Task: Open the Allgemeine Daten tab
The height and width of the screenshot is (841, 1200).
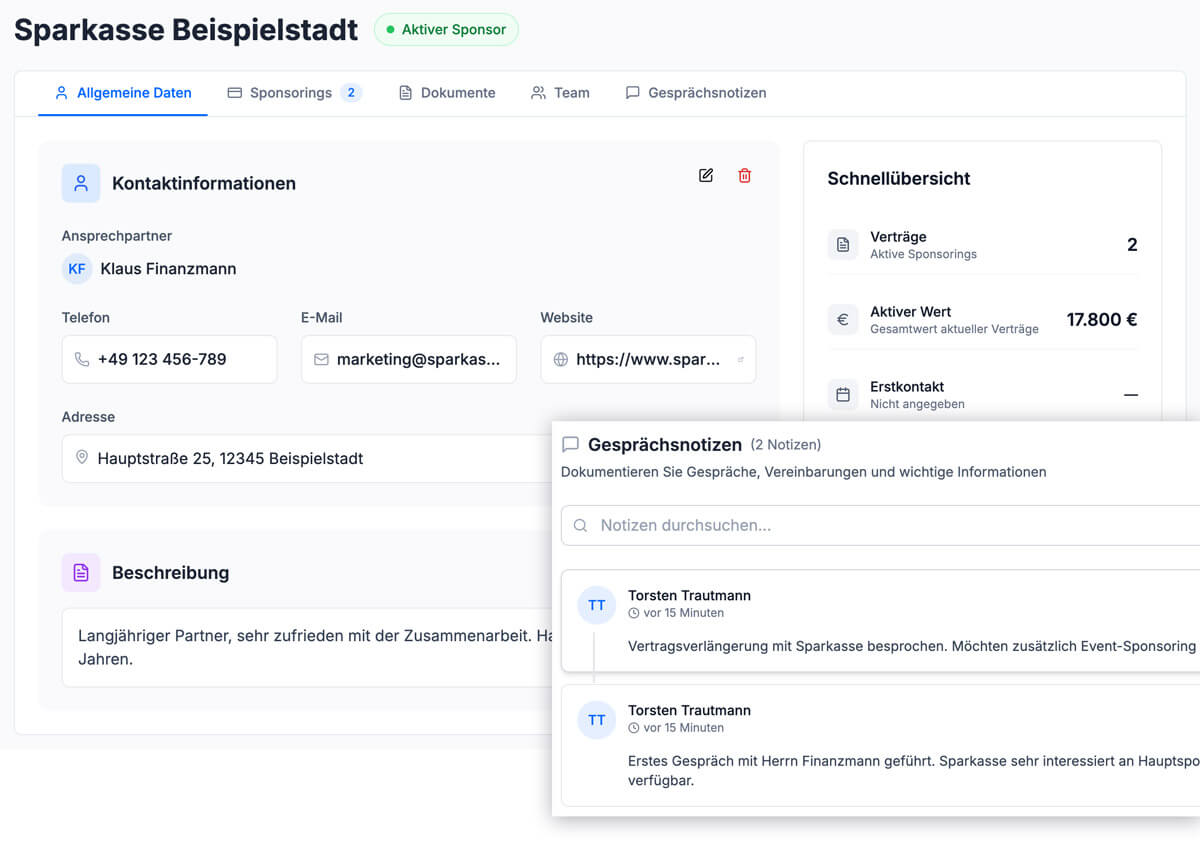Action: [123, 93]
